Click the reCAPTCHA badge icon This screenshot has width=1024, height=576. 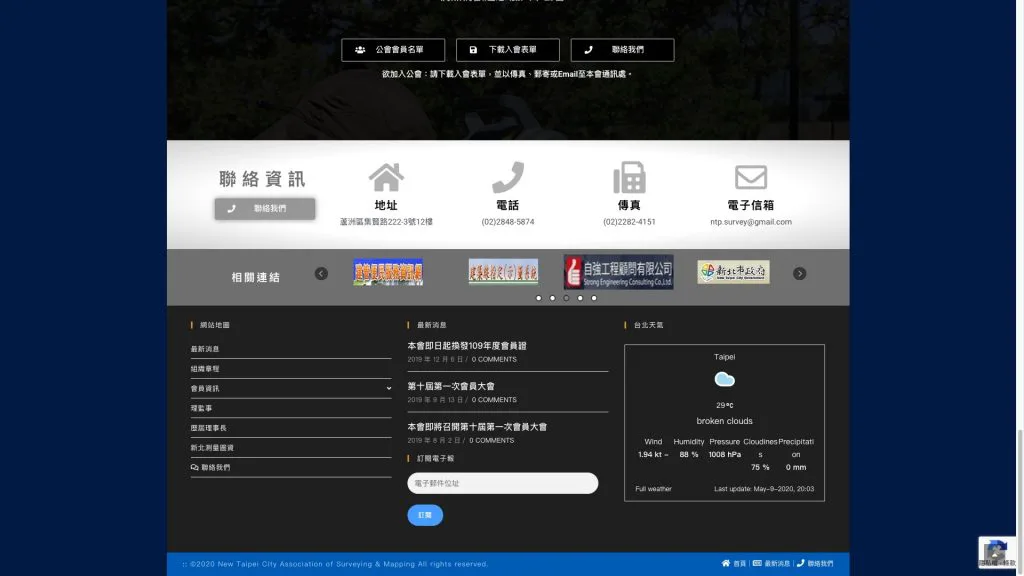[996, 552]
